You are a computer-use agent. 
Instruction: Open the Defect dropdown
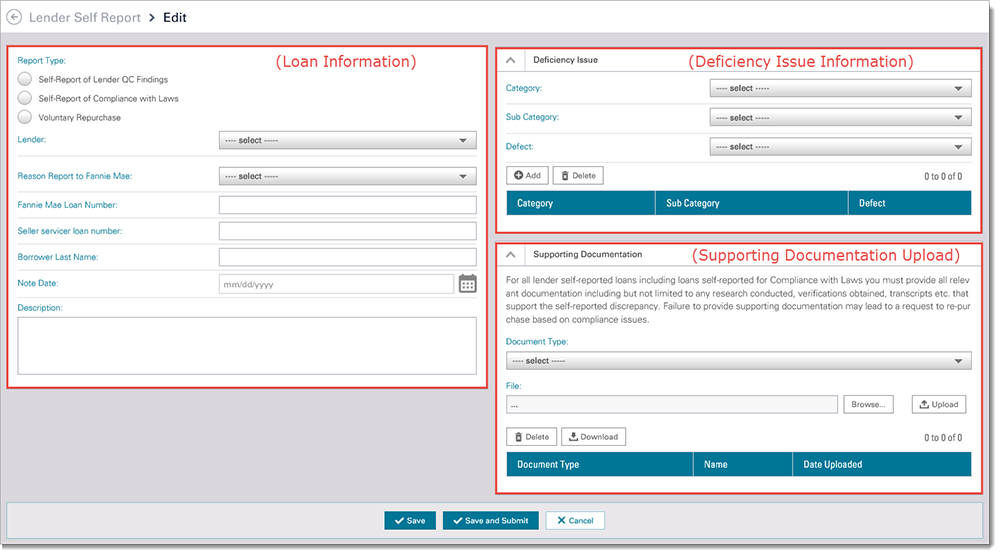[x=841, y=147]
